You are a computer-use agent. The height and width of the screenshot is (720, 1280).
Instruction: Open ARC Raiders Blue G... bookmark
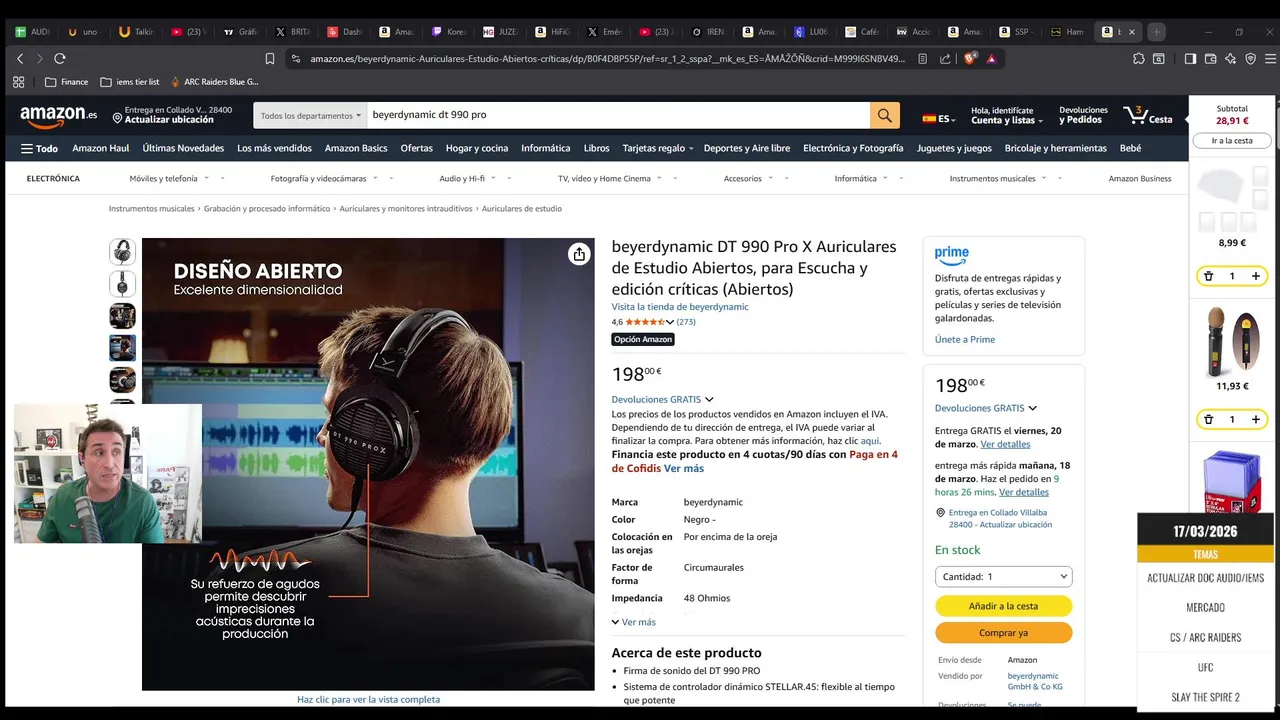[x=214, y=82]
